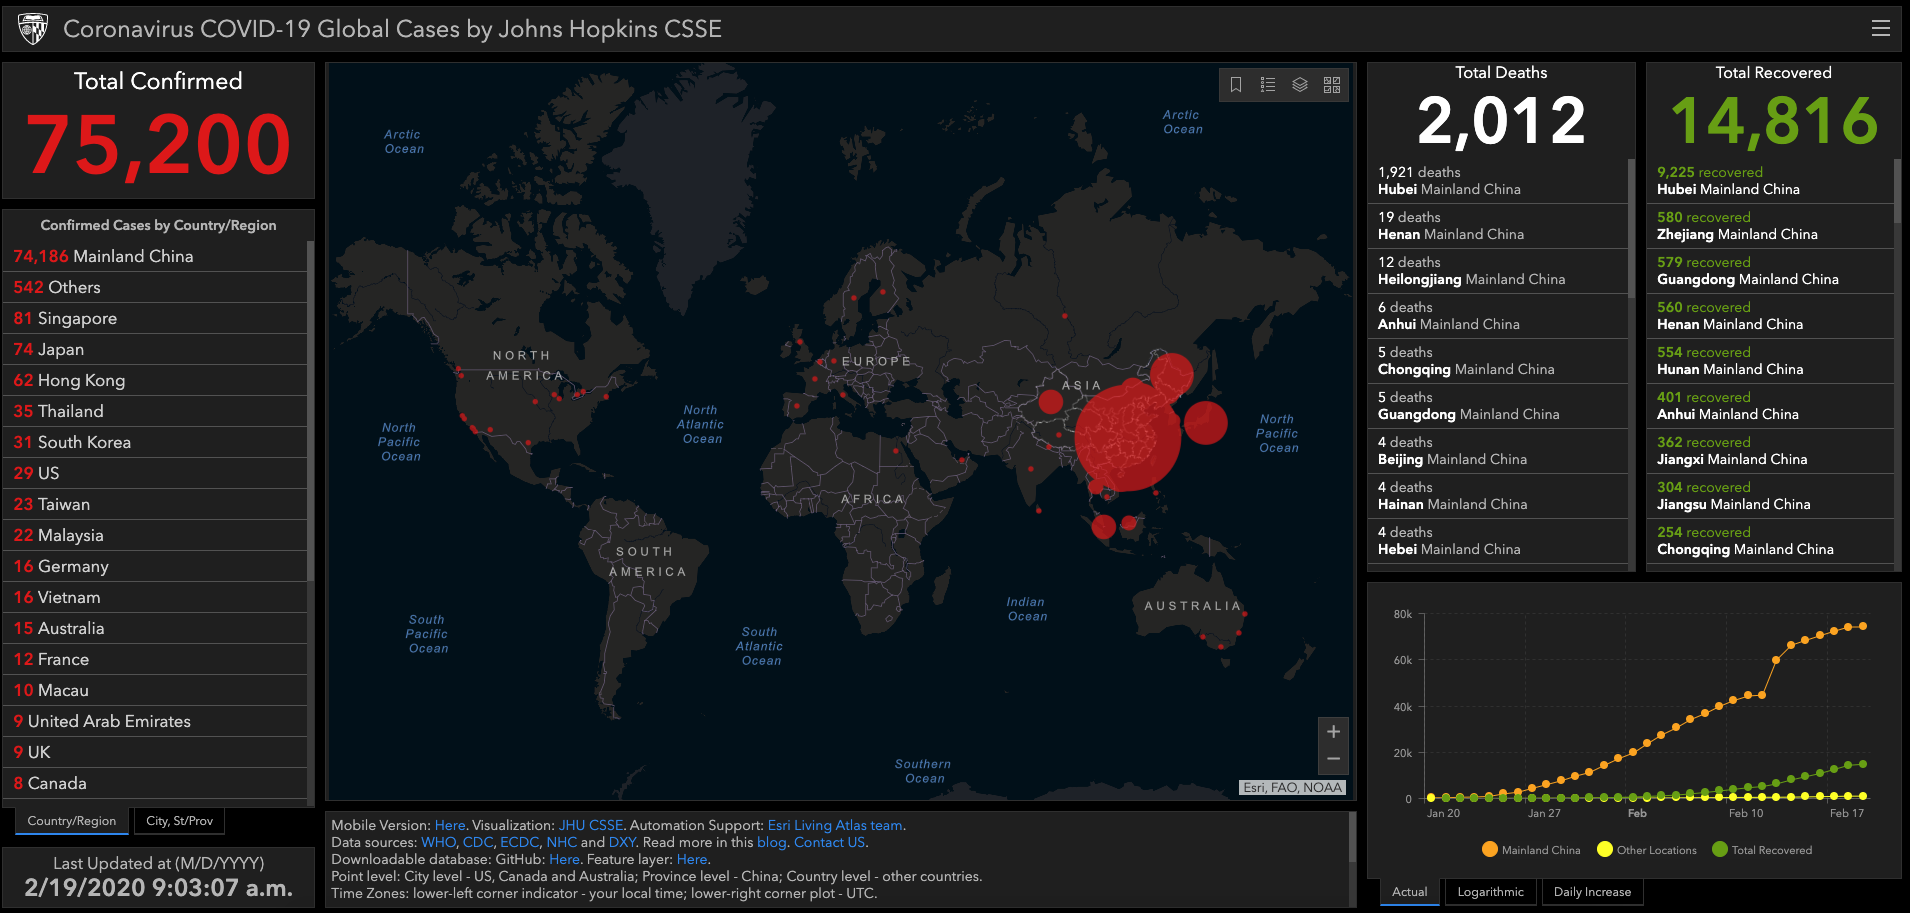
Task: Switch to the City, St/Prov tab
Action: [179, 821]
